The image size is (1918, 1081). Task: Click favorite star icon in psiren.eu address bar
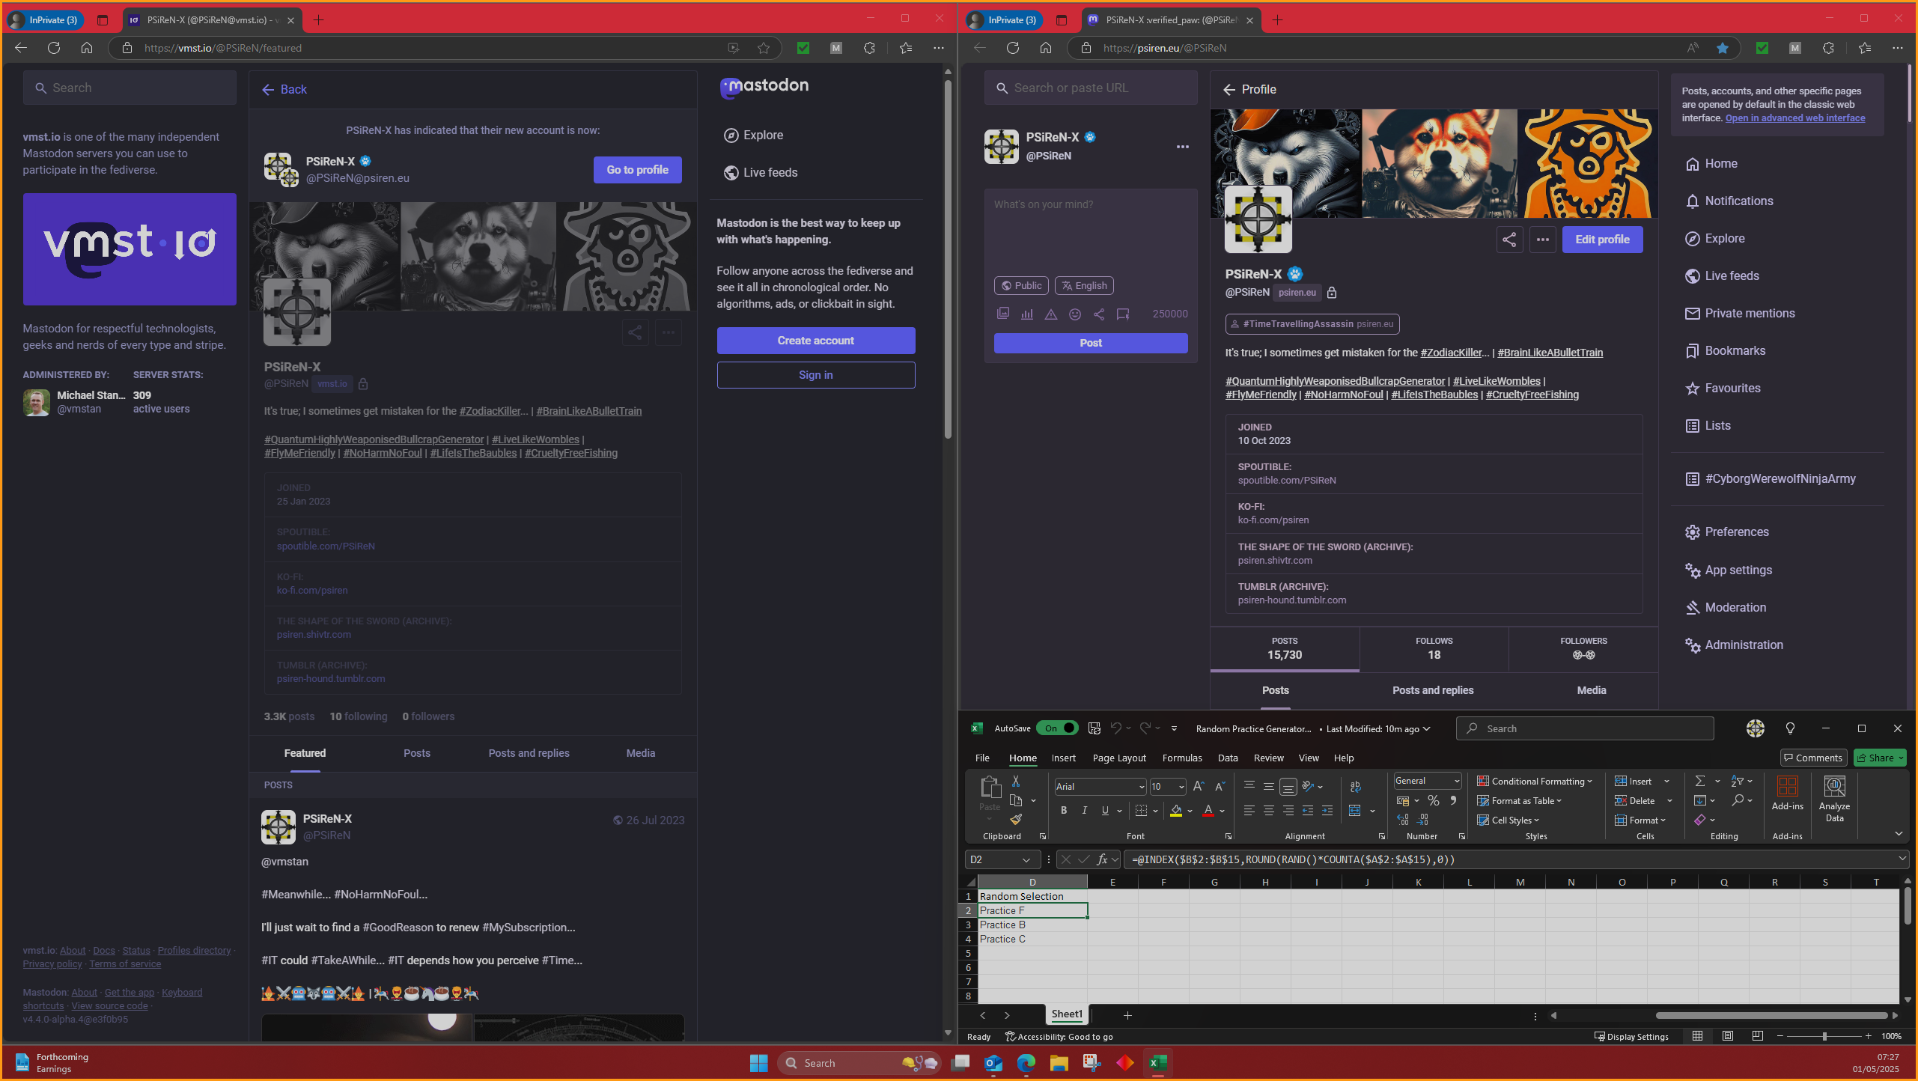(1722, 48)
